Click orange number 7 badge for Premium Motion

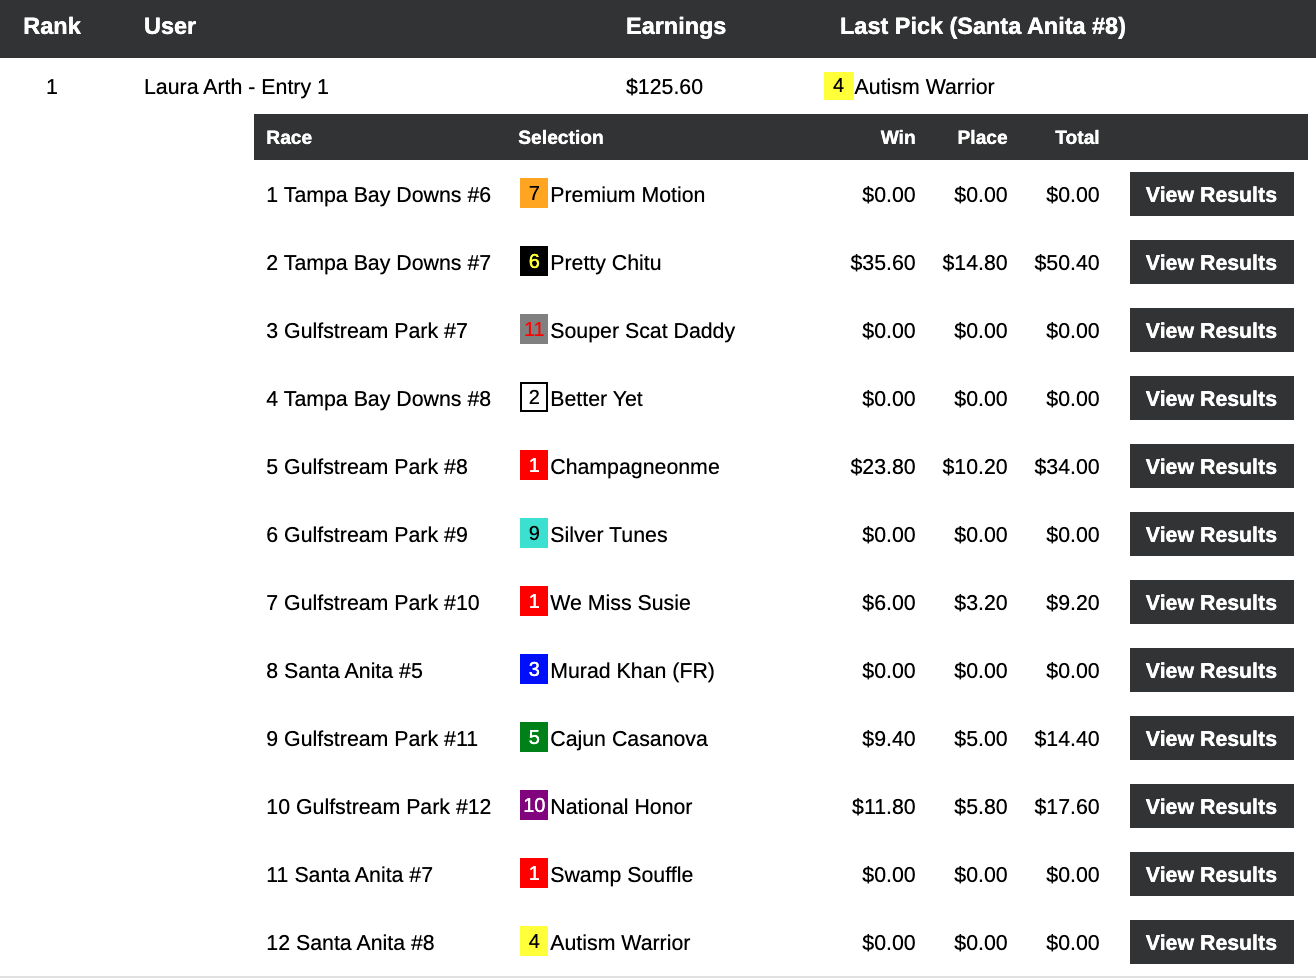533,194
